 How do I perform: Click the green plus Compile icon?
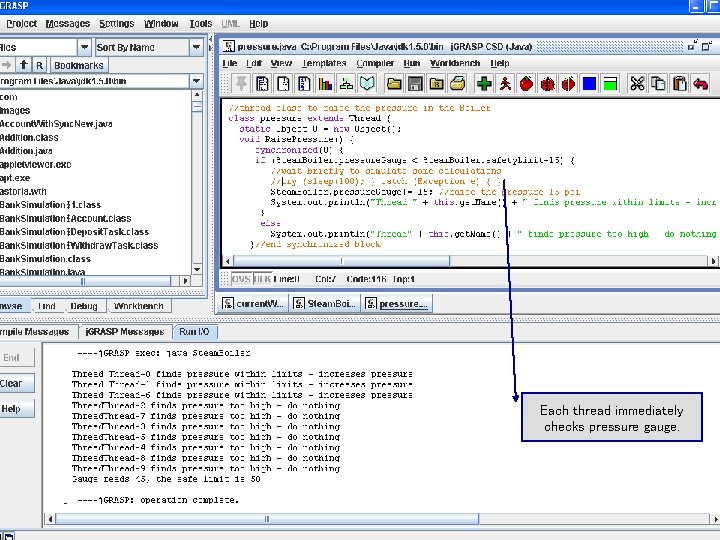point(484,84)
